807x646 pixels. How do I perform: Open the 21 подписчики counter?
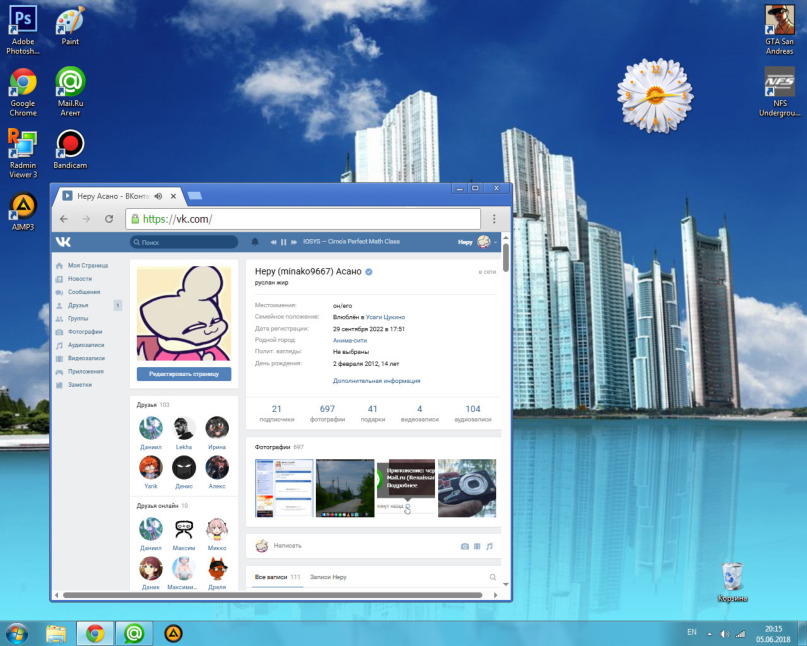click(x=276, y=413)
